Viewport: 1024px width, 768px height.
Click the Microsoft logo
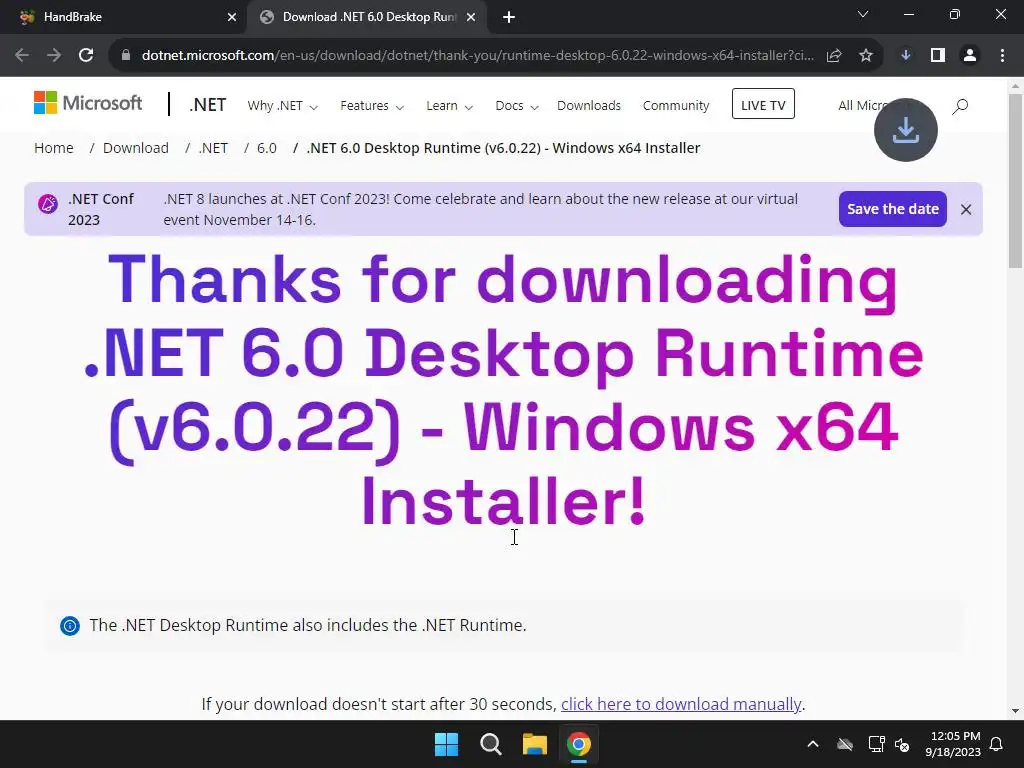click(x=88, y=103)
